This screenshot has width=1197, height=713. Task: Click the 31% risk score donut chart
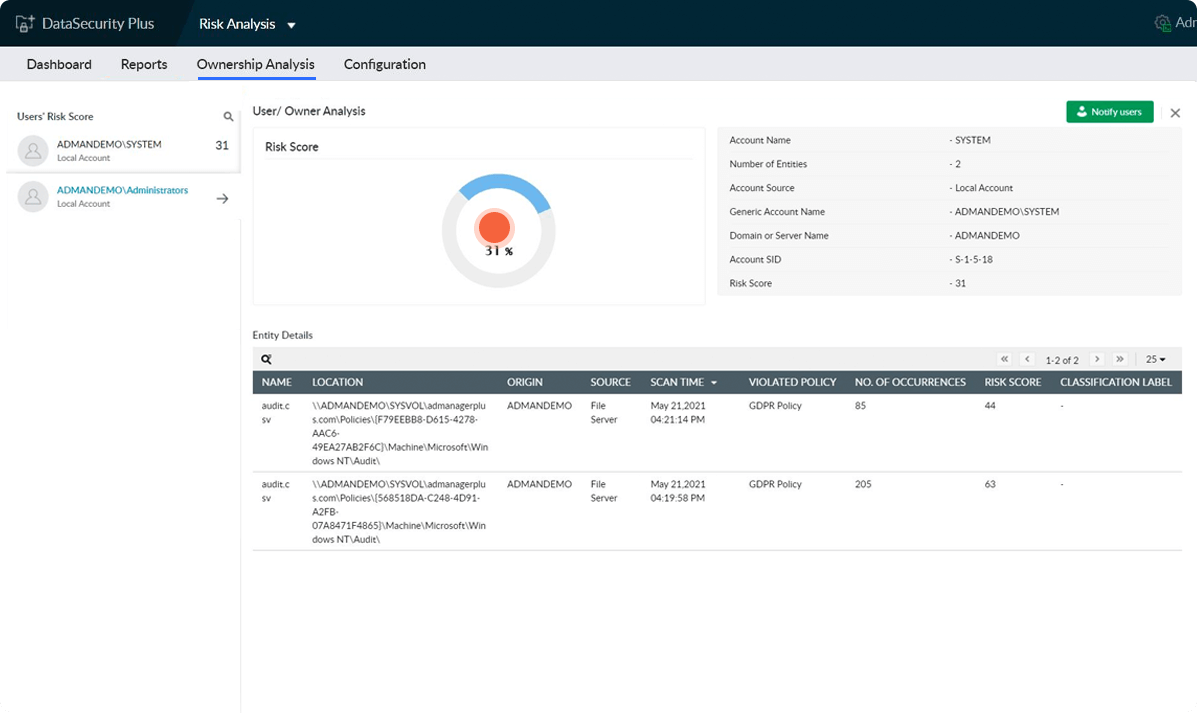[x=497, y=230]
